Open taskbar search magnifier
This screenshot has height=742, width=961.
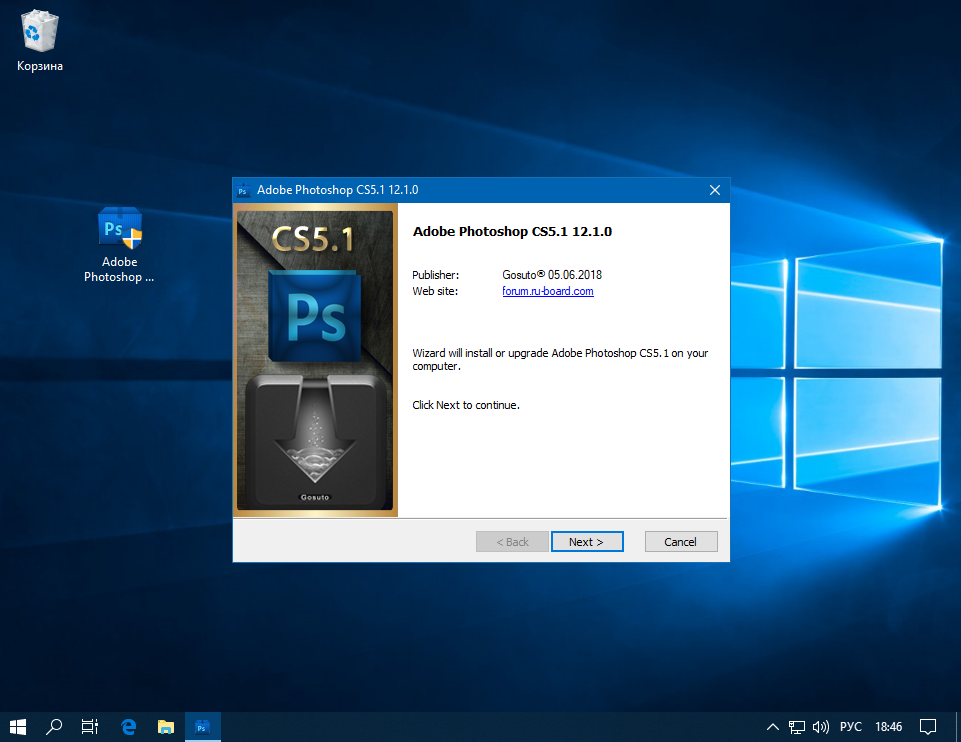[55, 726]
